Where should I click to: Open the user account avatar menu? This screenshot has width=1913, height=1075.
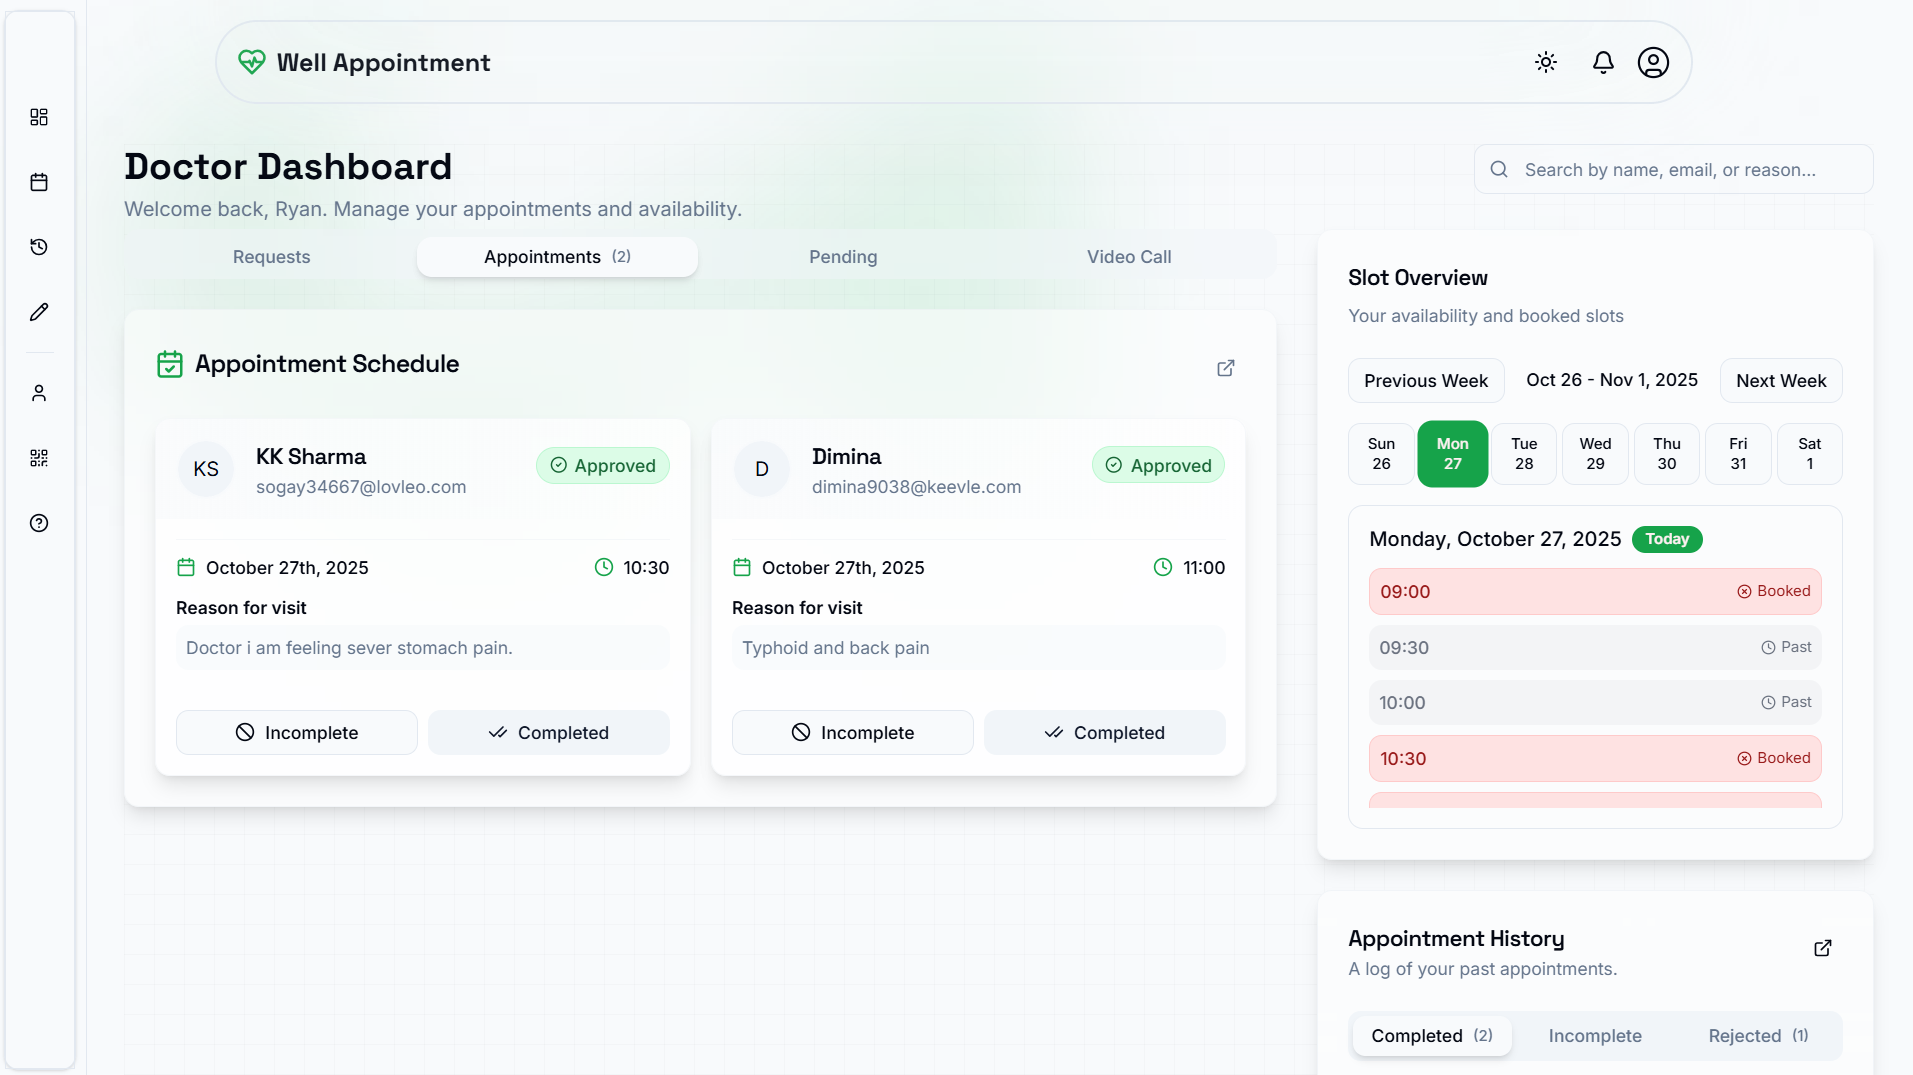(1653, 62)
